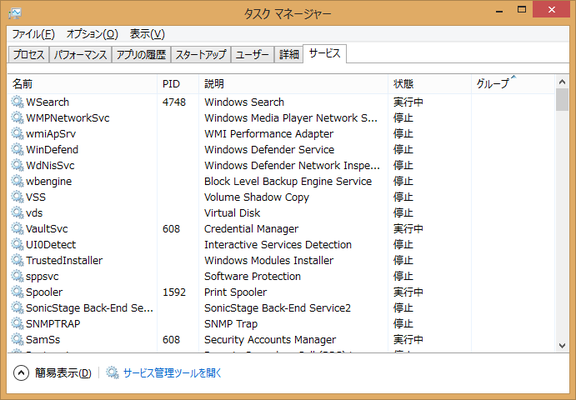Screen dimensions: 576x400
Task: Open the オプション(O) menu
Action: [92, 34]
